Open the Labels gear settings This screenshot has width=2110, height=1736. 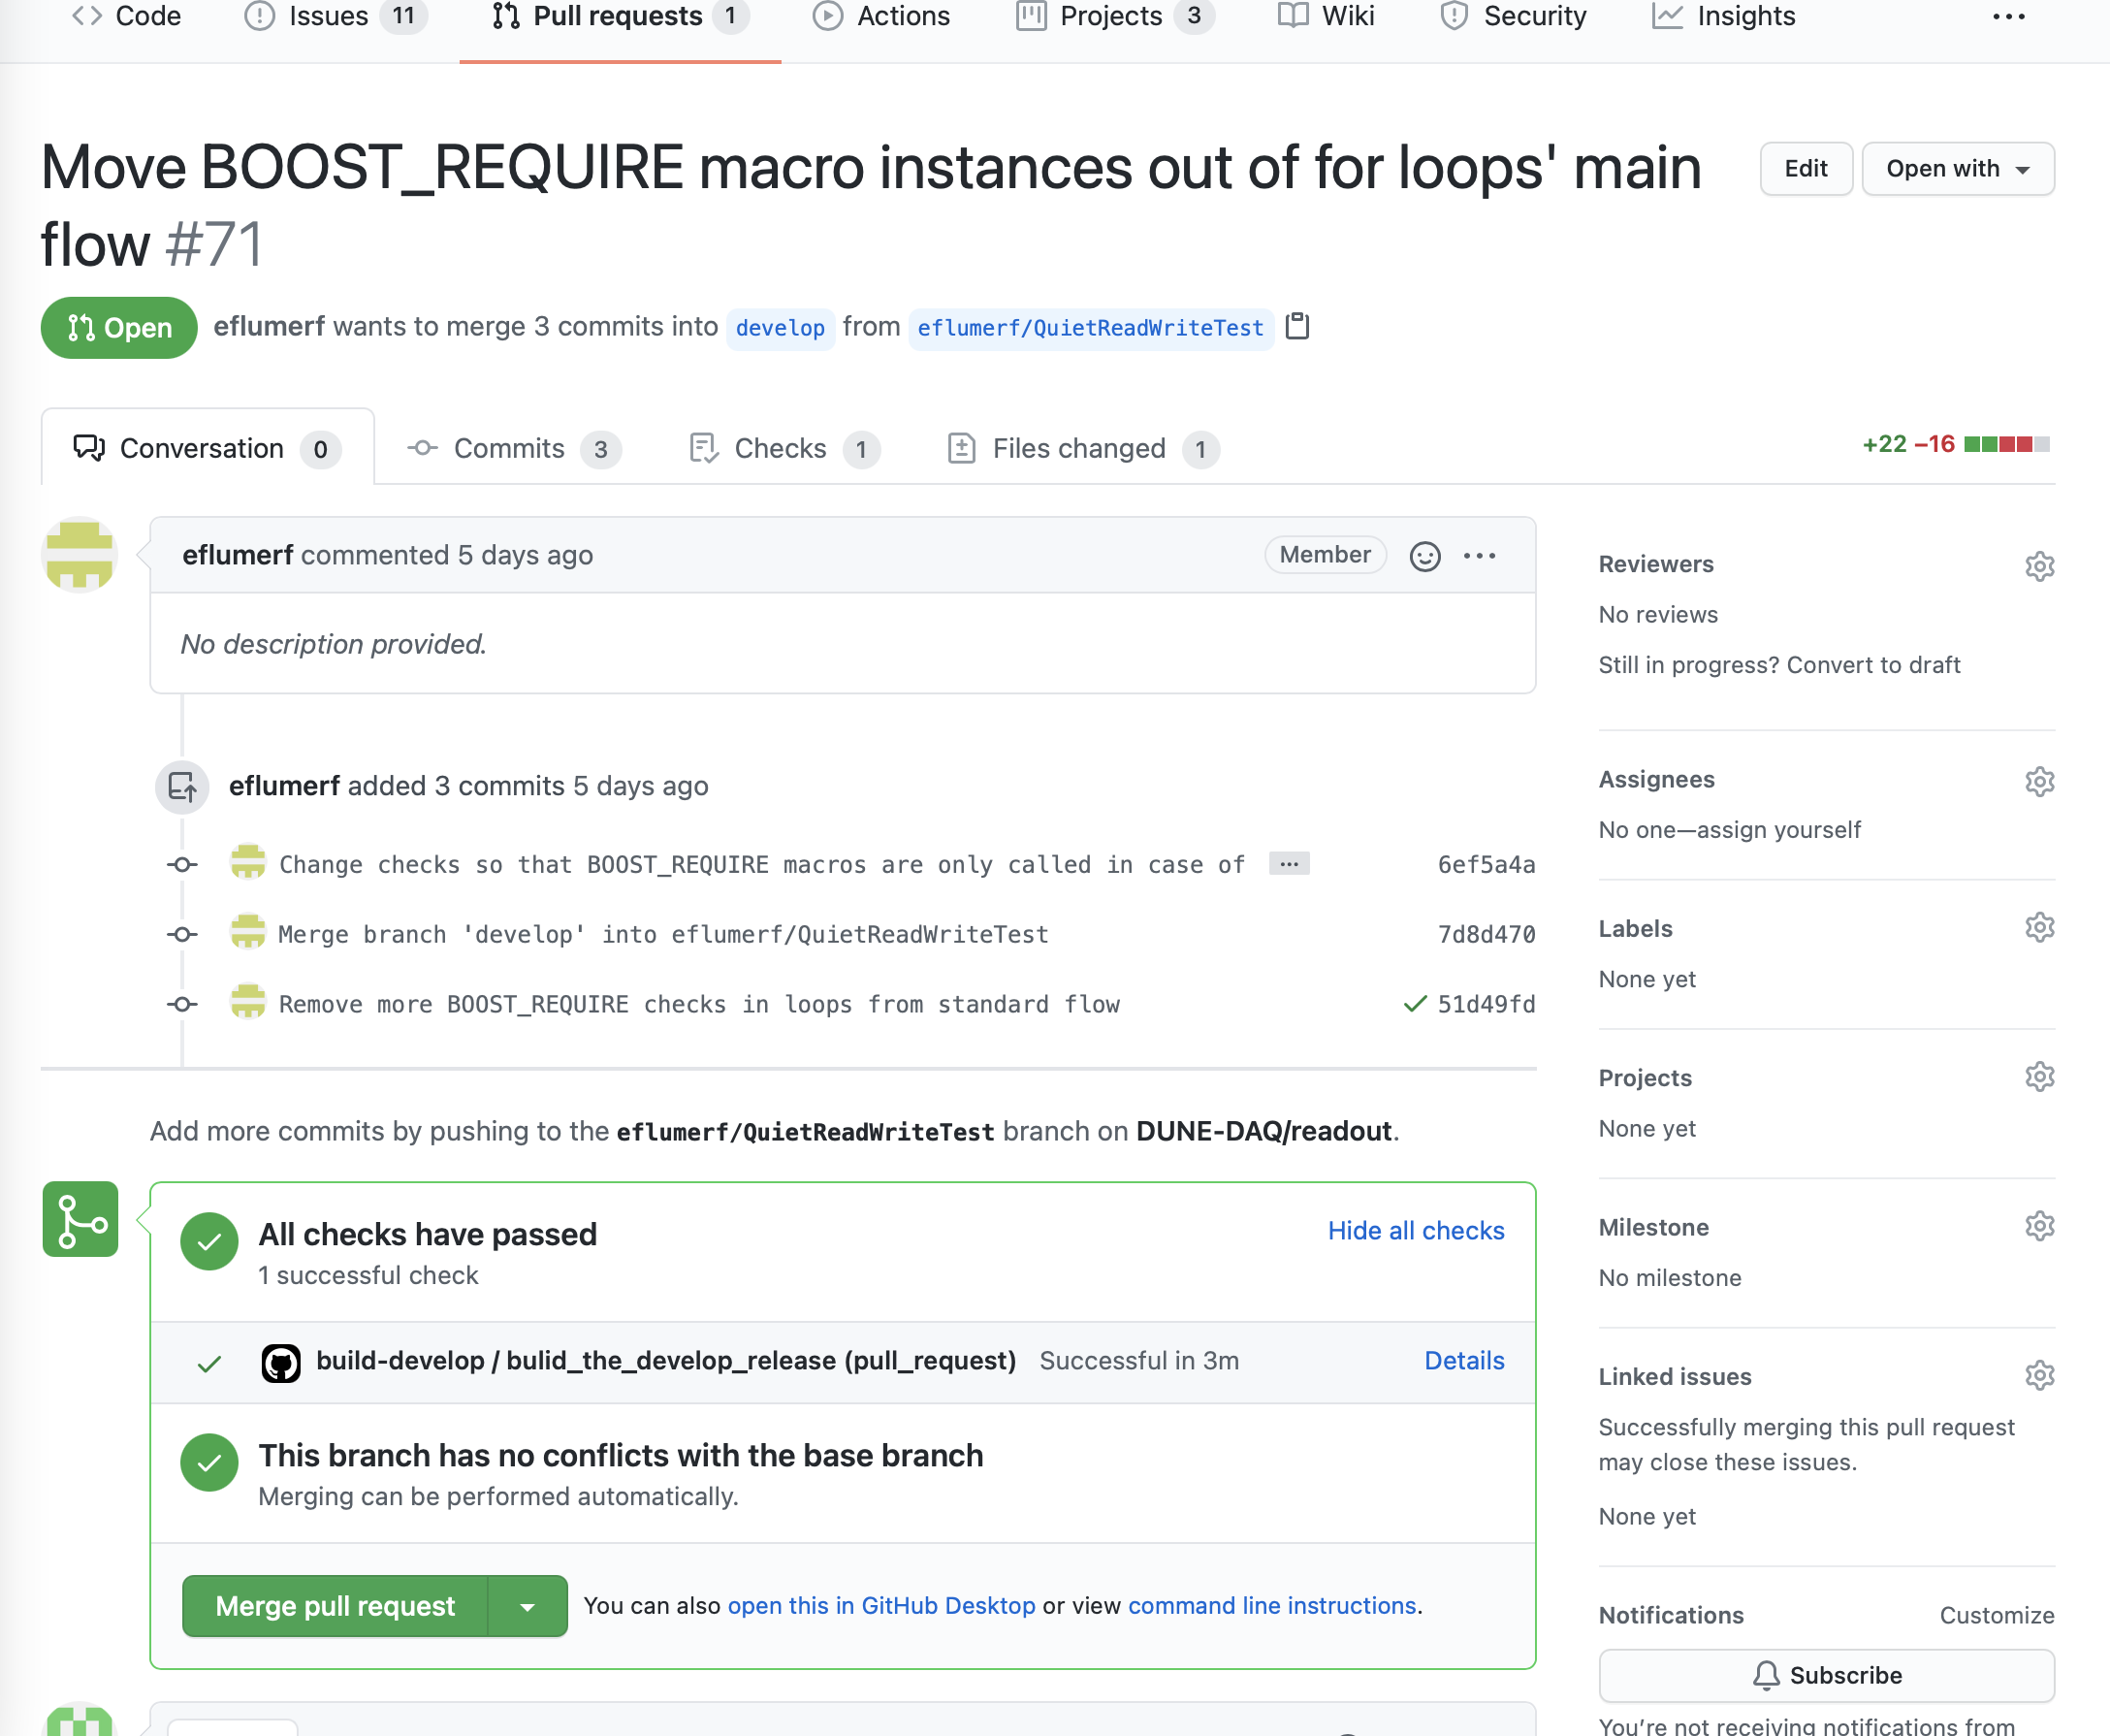click(2039, 928)
